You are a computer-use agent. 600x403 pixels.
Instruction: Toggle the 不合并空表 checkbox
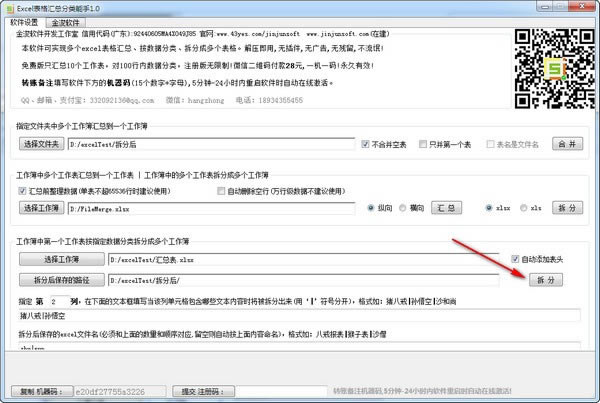(x=383, y=144)
